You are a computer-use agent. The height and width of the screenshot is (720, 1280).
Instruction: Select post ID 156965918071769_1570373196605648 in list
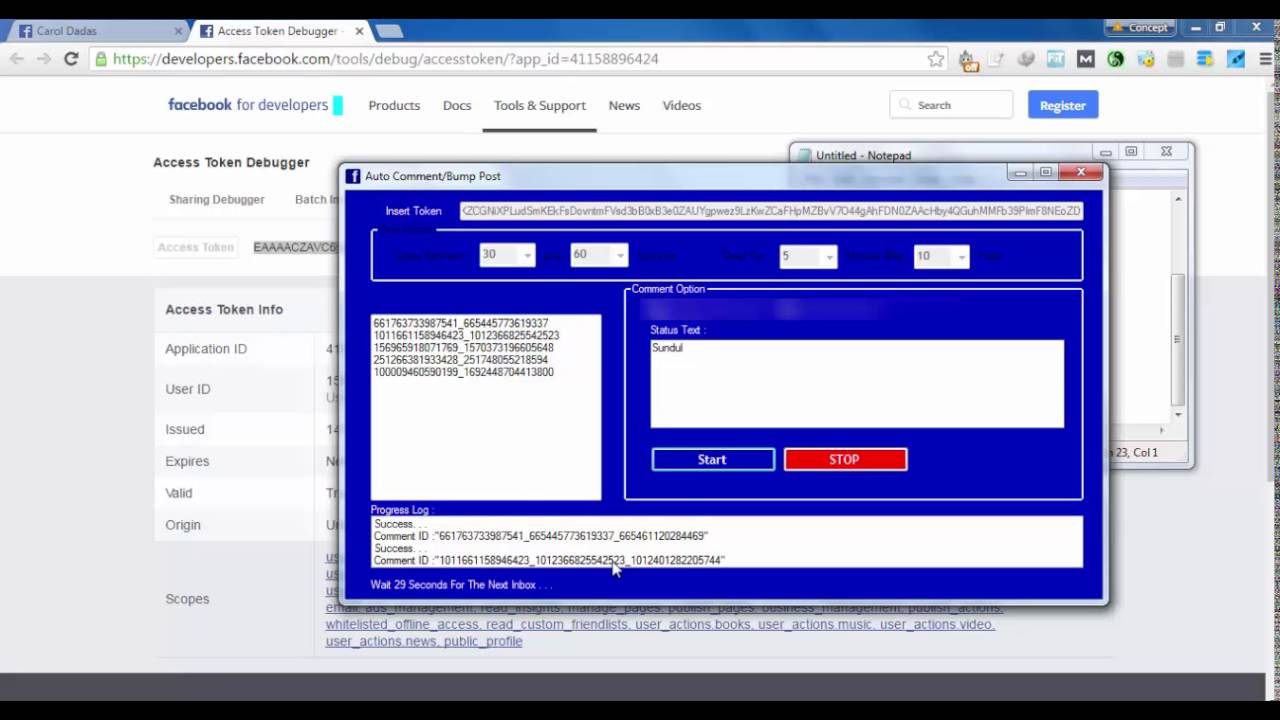tap(463, 348)
